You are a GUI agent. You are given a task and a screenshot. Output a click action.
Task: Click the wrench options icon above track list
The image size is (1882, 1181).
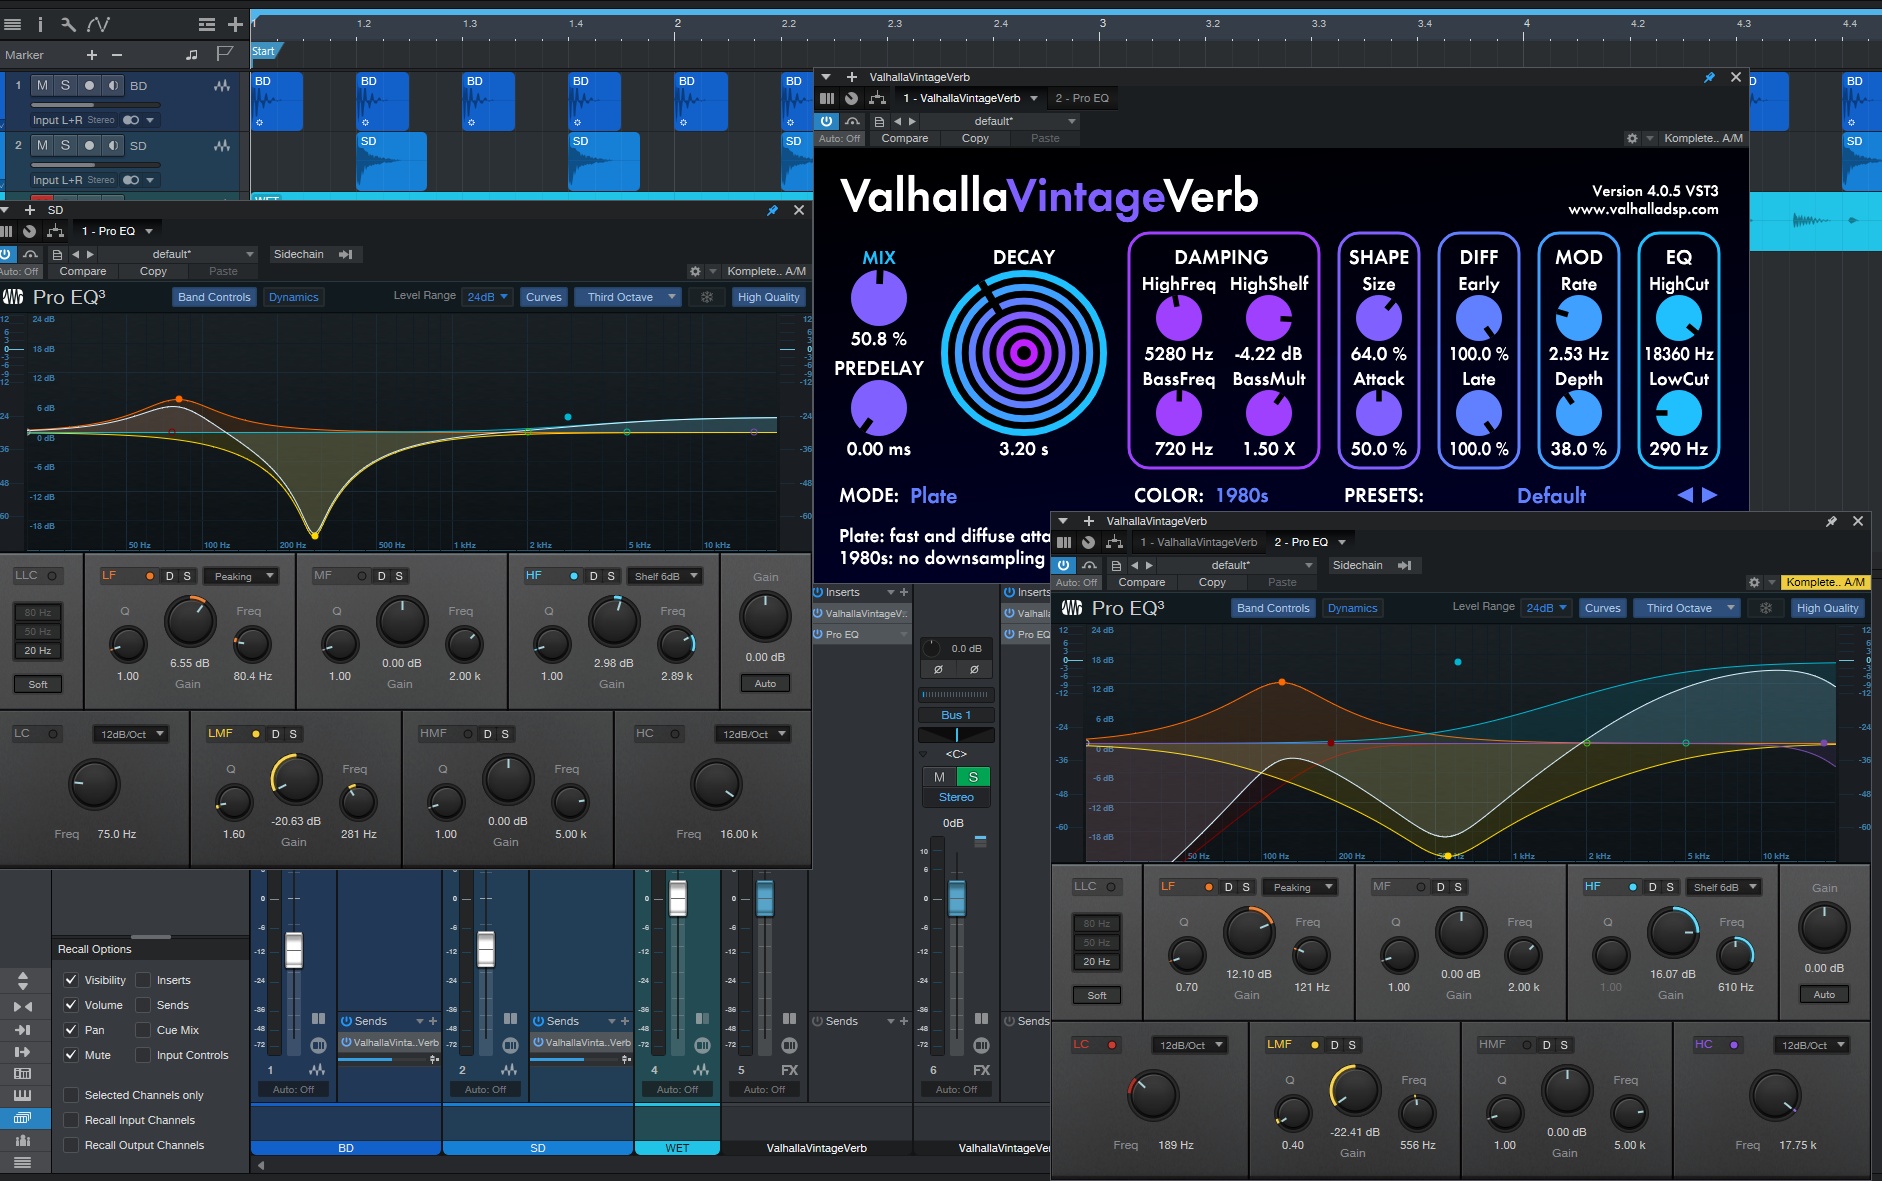click(68, 24)
